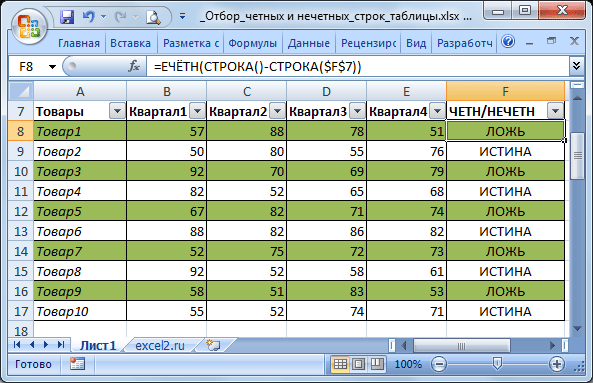
Task: Switch to the Разметка страницы tab
Action: coord(191,43)
